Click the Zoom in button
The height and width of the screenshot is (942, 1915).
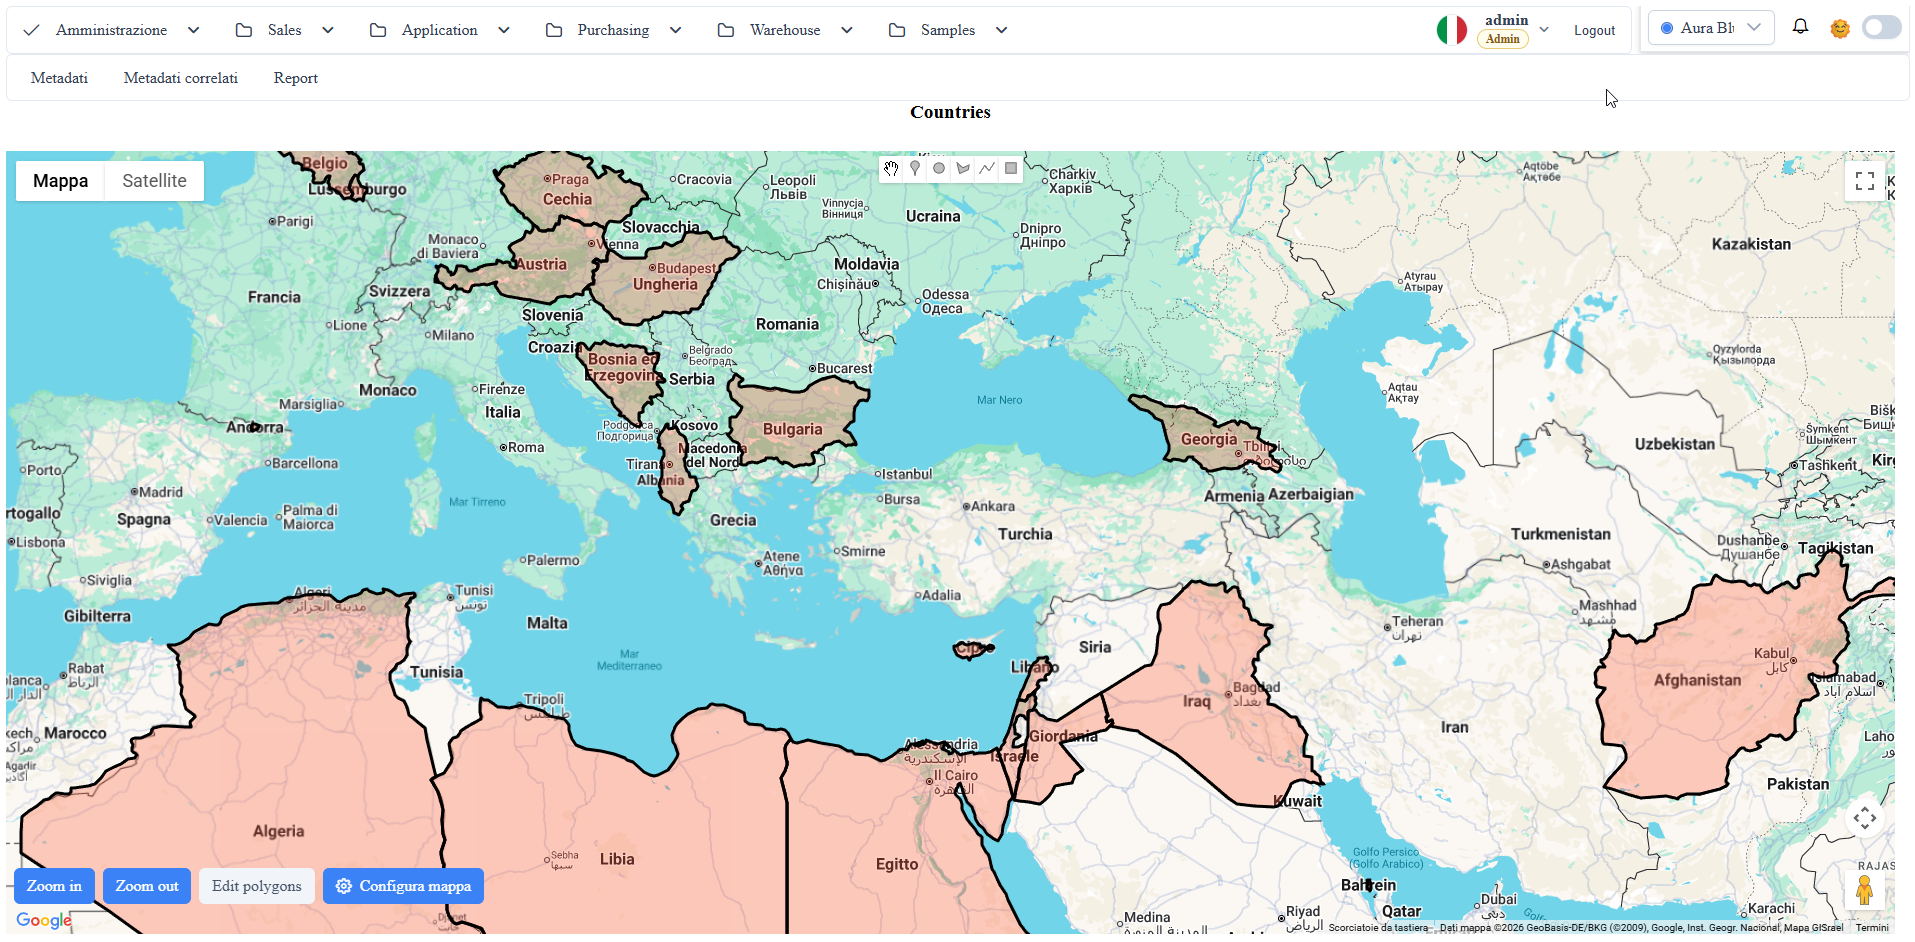point(55,886)
